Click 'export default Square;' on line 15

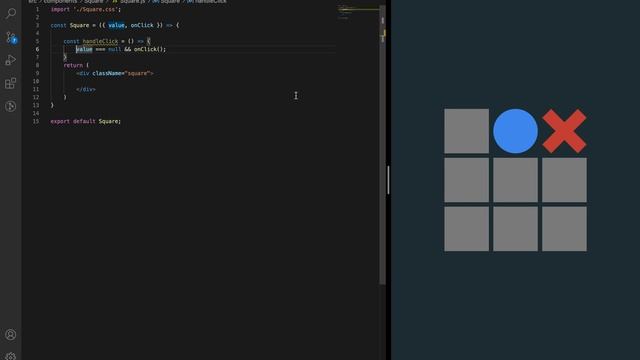coord(86,121)
